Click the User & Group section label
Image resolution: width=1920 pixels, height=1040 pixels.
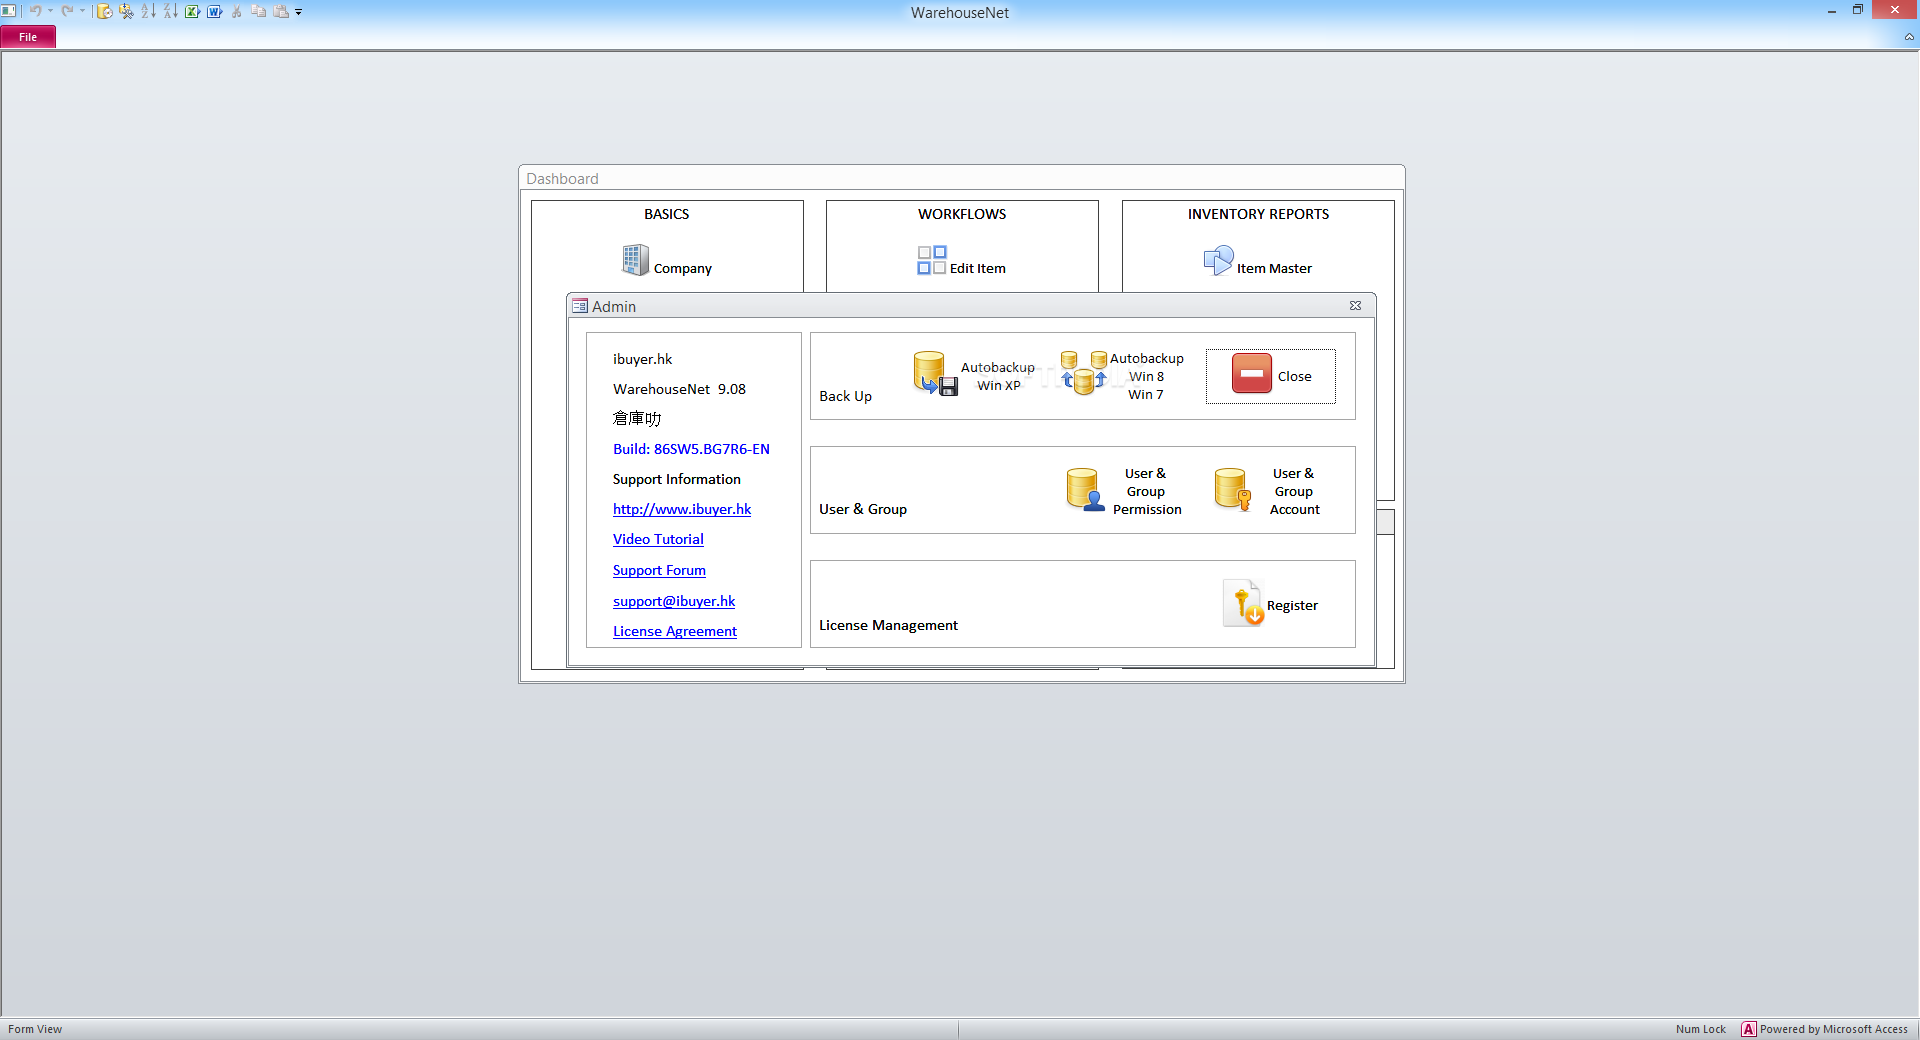[863, 509]
